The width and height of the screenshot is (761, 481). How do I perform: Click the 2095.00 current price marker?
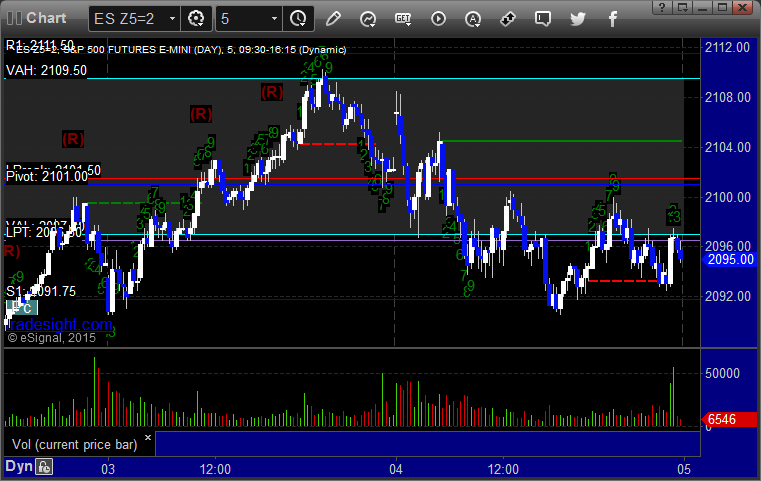(x=729, y=259)
